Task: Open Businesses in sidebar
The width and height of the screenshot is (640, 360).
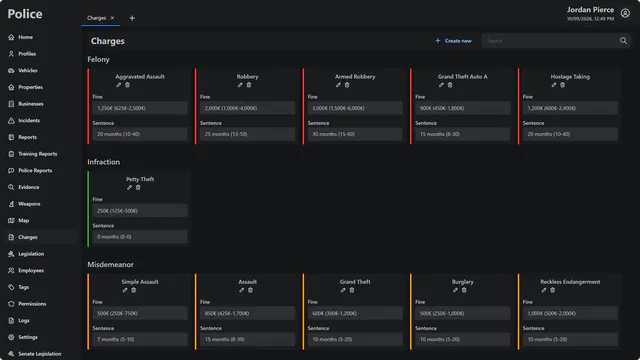Action: (40, 104)
